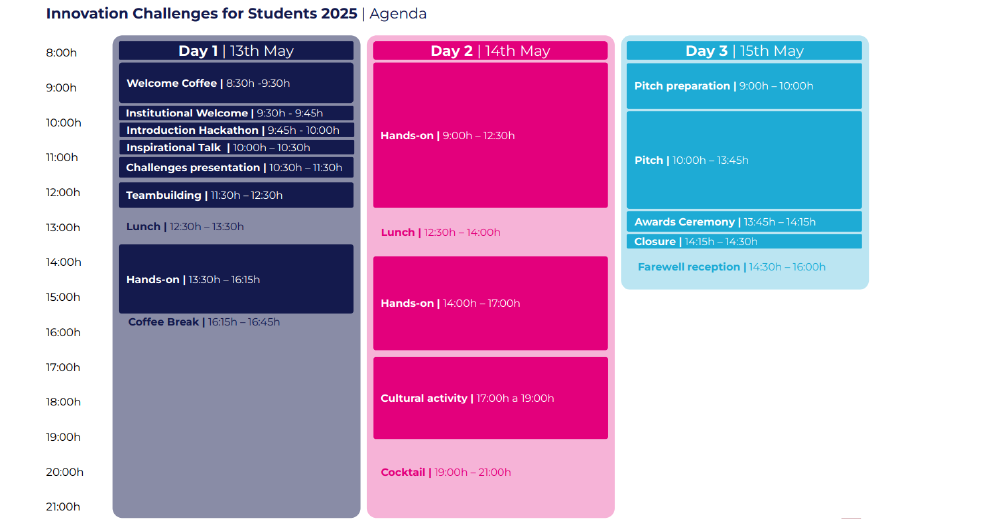Click the Awards Ceremony session
Screen dimensions: 1000x519
click(x=744, y=222)
